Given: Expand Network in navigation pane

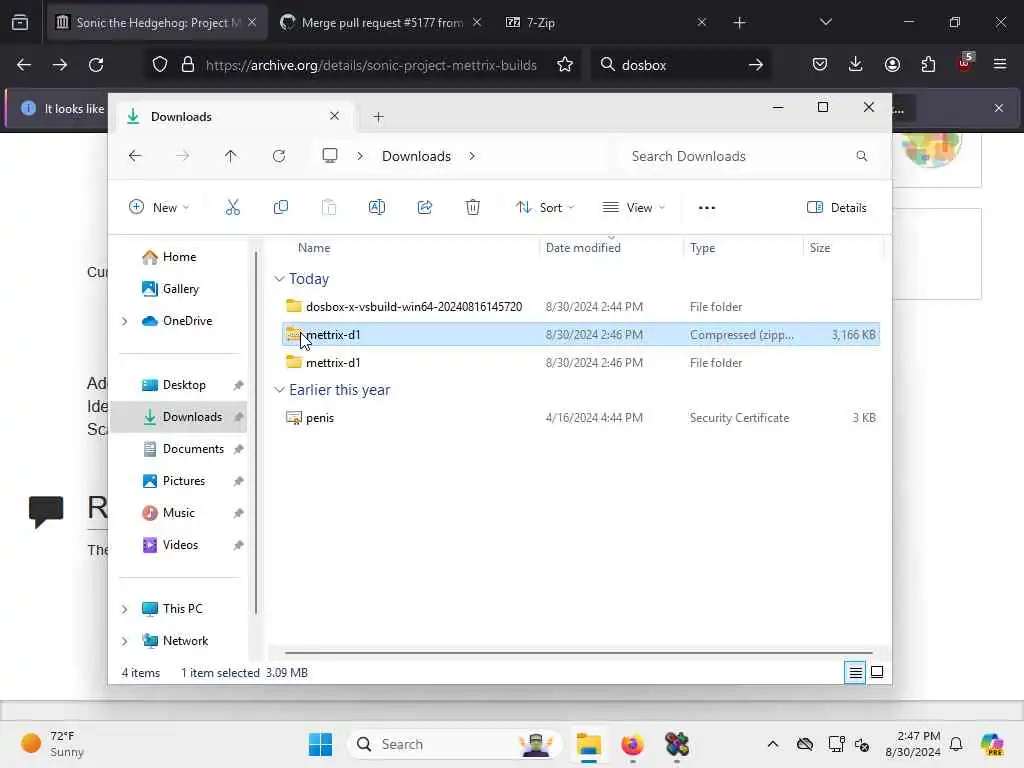Looking at the screenshot, I should pos(124,641).
